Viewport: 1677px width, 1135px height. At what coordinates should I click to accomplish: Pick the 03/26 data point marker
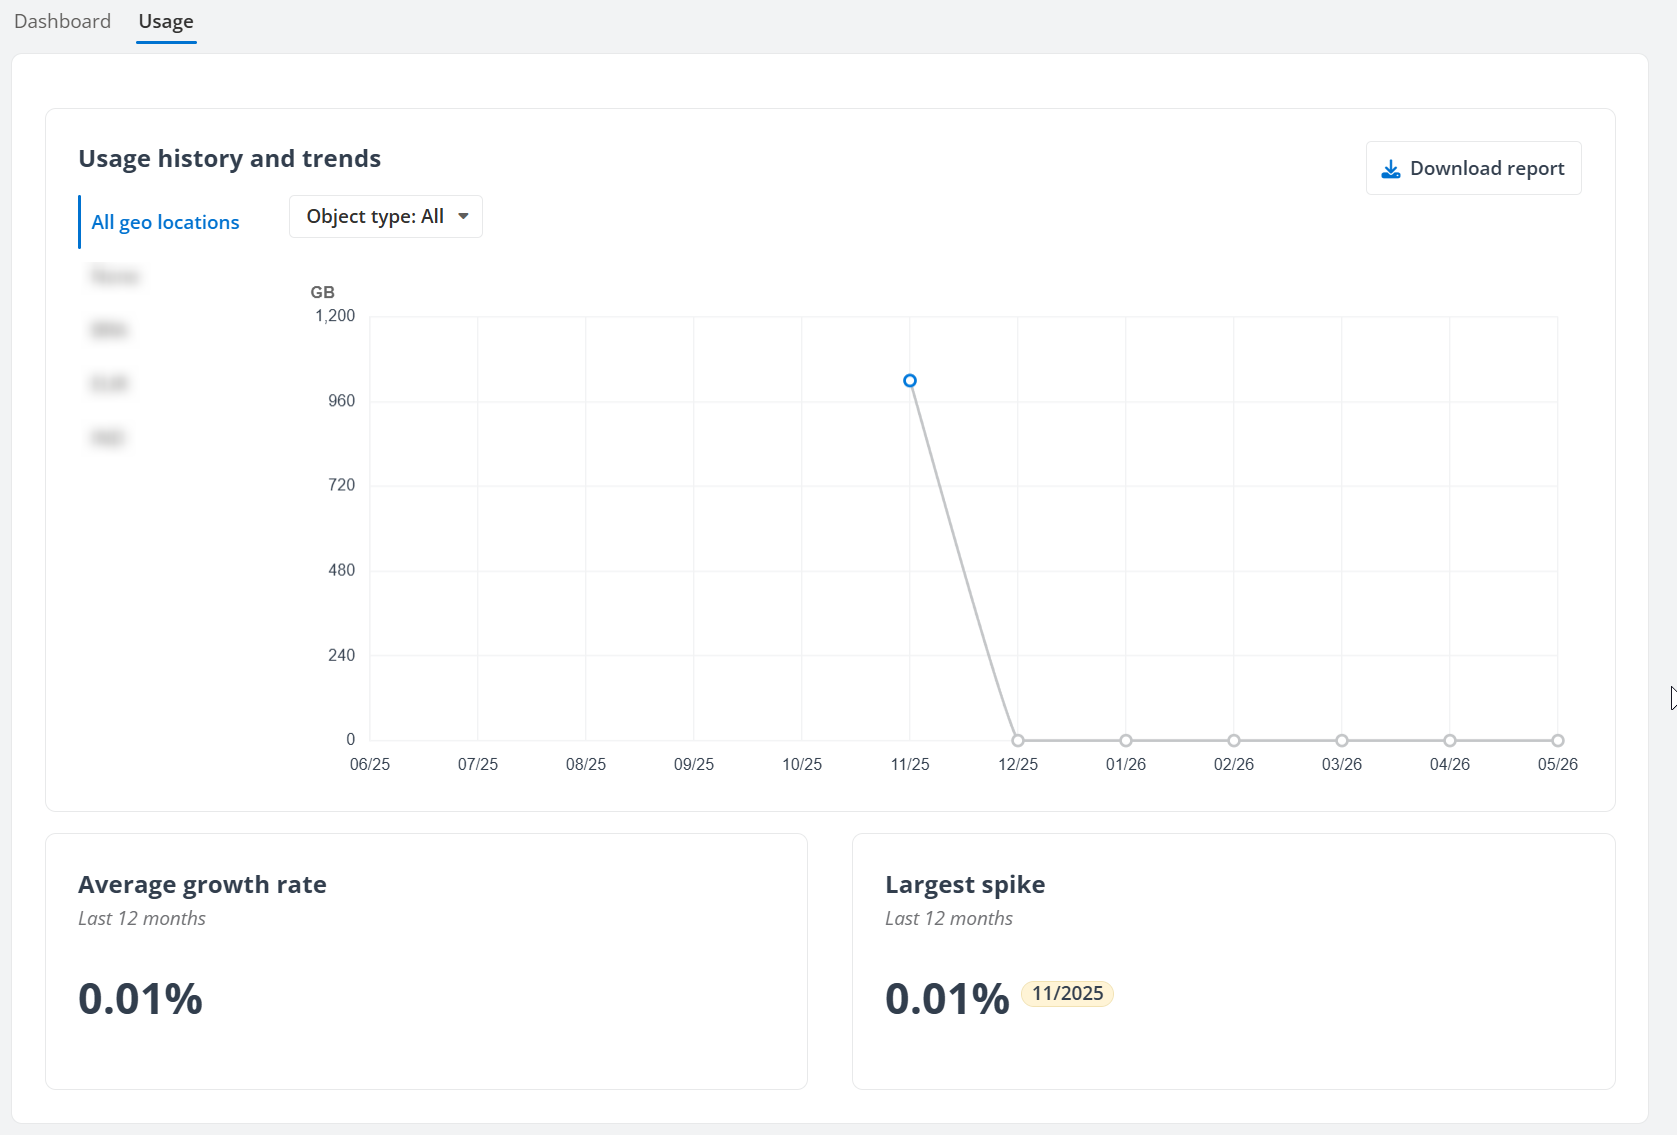click(x=1342, y=741)
